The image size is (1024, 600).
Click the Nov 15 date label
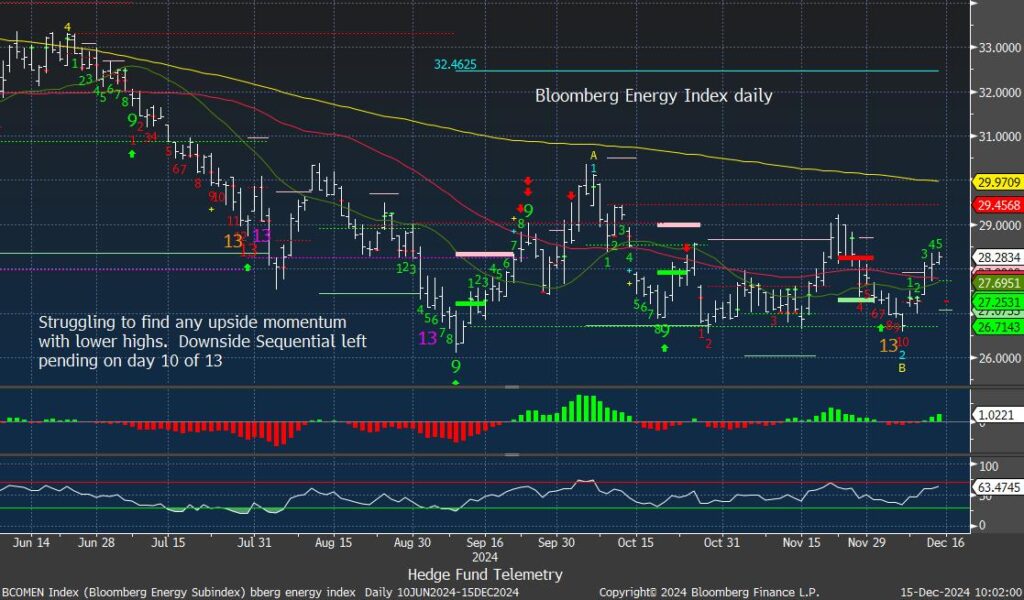pos(801,543)
